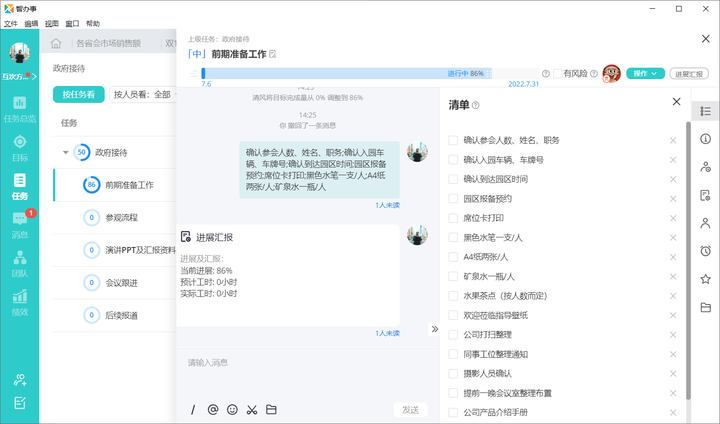This screenshot has width=720, height=424.
Task: Click the participants person icon in right rail
Action: pyautogui.click(x=705, y=223)
